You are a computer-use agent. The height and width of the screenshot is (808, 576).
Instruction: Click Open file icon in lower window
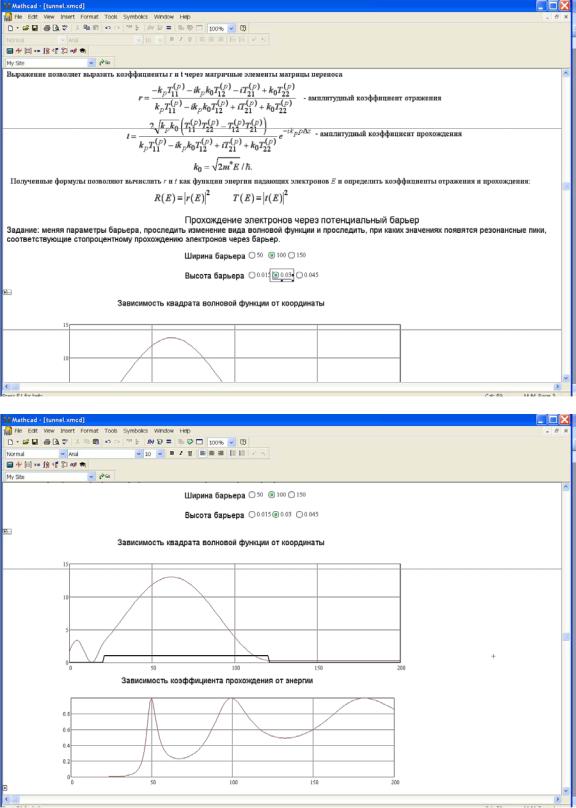25,442
